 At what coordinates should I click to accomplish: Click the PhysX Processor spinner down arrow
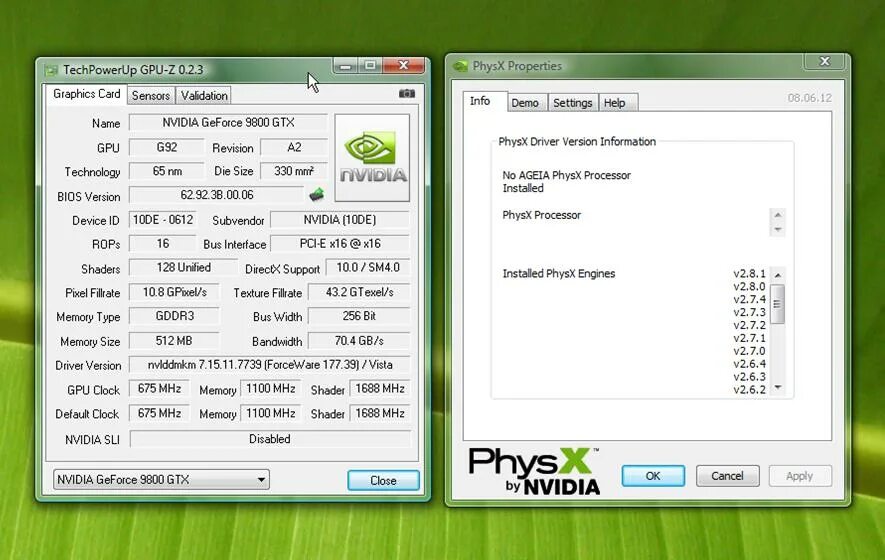tap(778, 229)
